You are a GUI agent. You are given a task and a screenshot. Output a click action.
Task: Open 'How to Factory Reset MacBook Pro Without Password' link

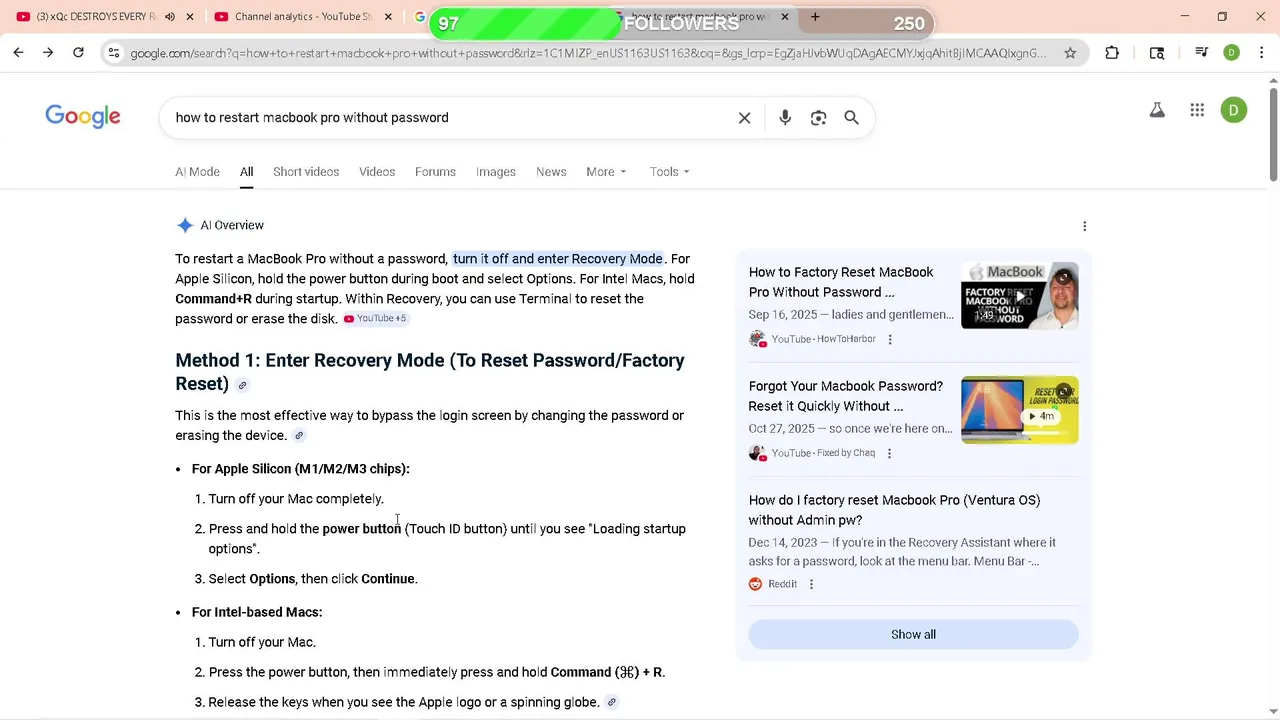[841, 282]
